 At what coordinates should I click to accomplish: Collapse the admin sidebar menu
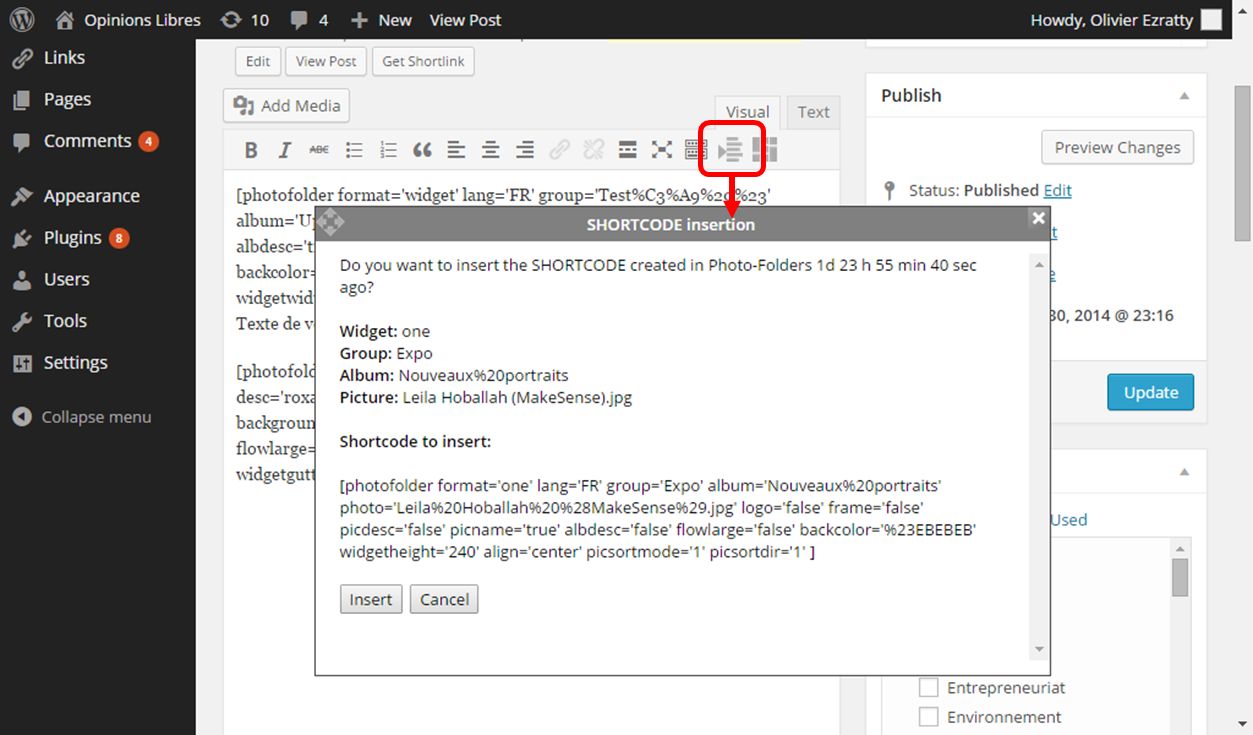pos(82,417)
